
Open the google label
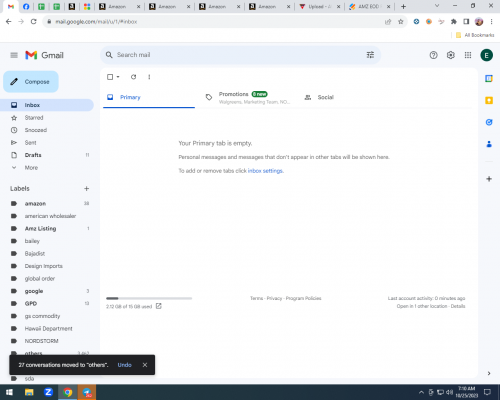coord(47,291)
